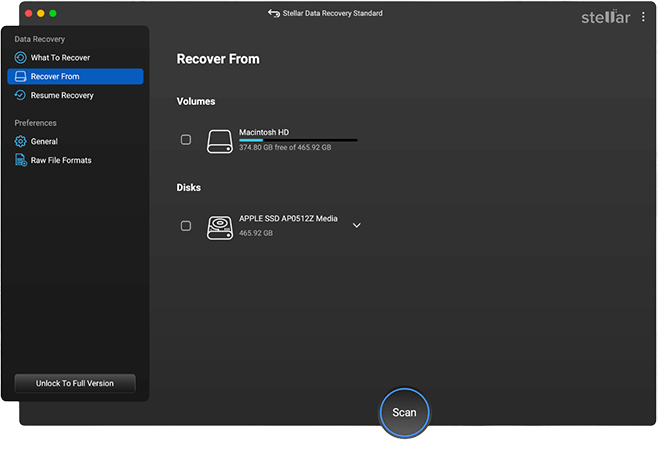
Task: Expand the APPLE SSD AP0512Z Media chevron
Action: click(356, 226)
